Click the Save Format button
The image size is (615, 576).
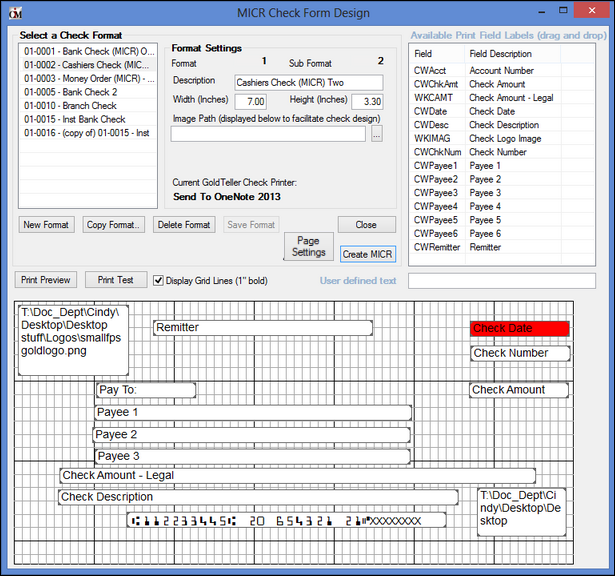coord(251,225)
